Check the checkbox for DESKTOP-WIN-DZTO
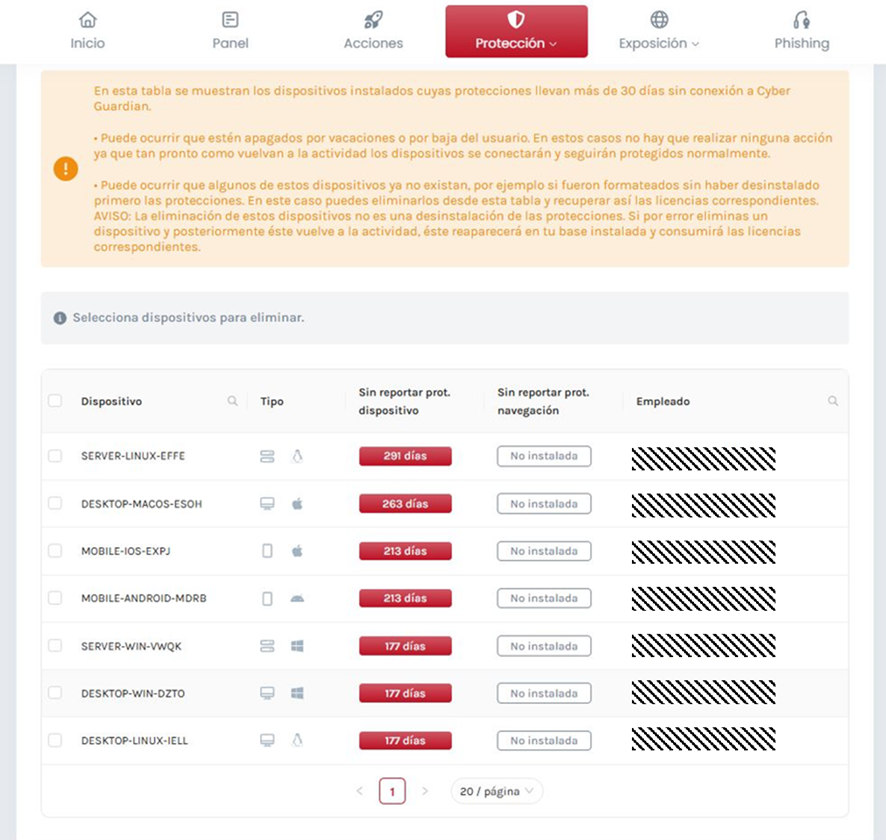This screenshot has height=840, width=886. 55,693
